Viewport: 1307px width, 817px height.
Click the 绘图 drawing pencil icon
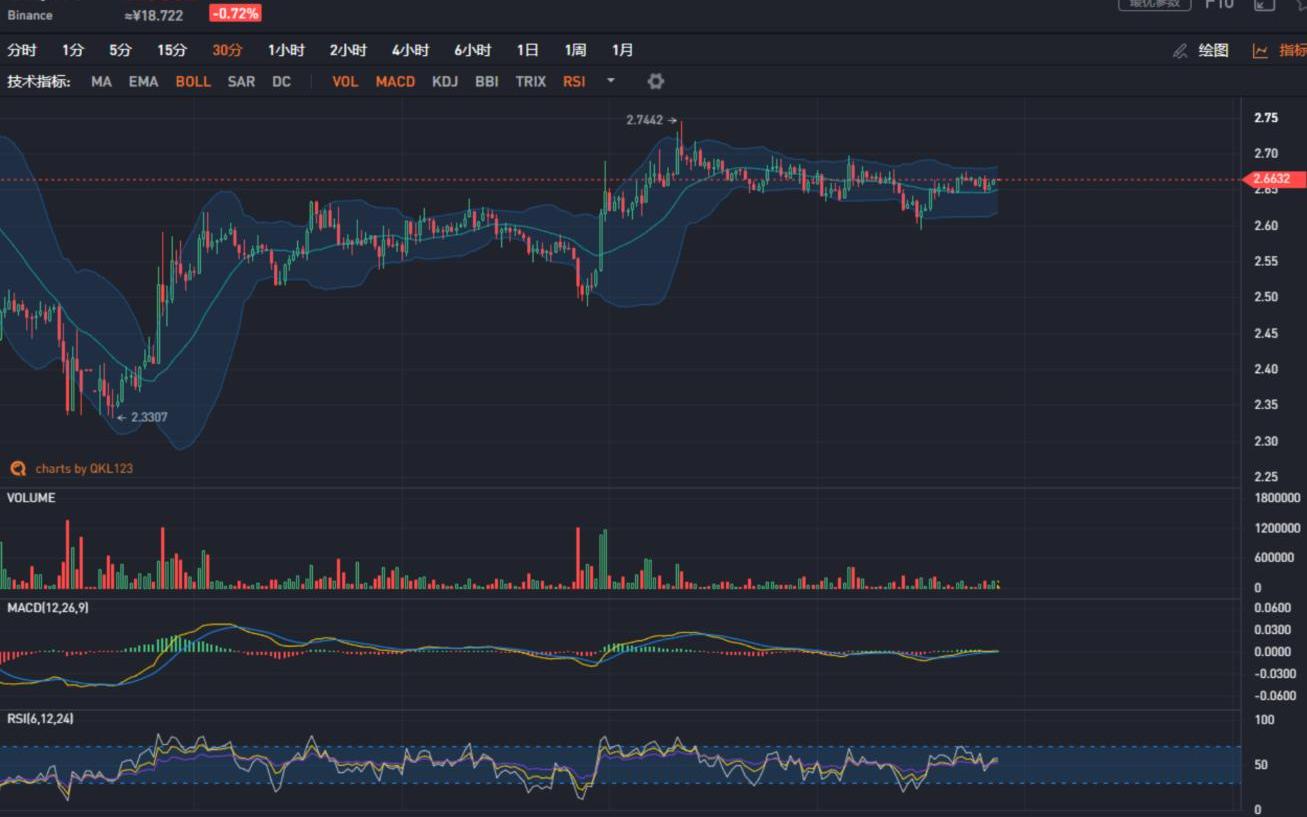1180,51
